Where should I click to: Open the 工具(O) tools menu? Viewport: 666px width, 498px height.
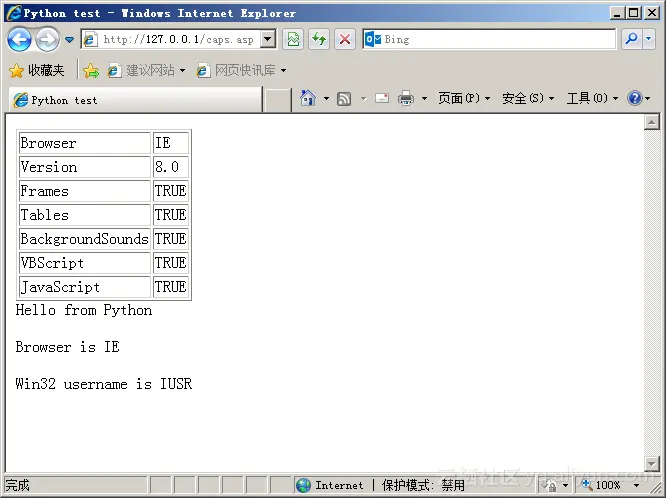point(592,98)
